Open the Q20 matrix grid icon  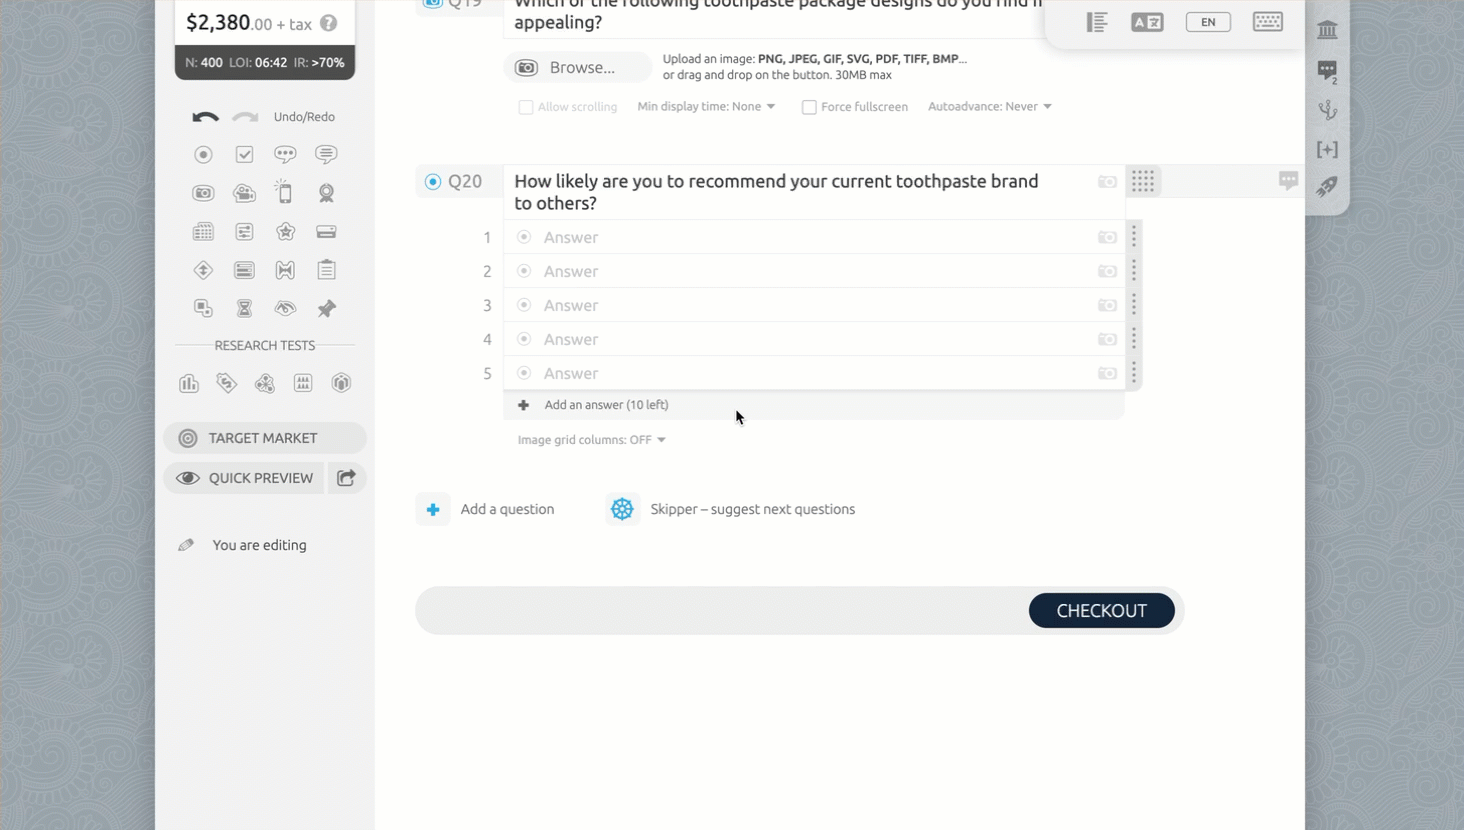pyautogui.click(x=1143, y=181)
